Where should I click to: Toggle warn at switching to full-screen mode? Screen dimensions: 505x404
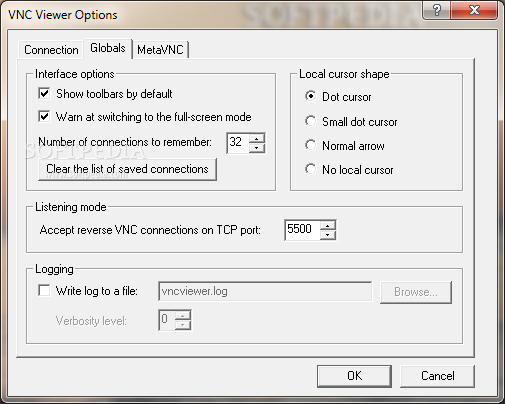[x=44, y=116]
